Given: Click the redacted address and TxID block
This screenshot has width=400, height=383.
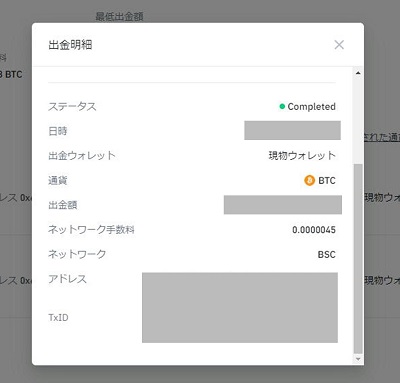Looking at the screenshot, I should point(240,307).
